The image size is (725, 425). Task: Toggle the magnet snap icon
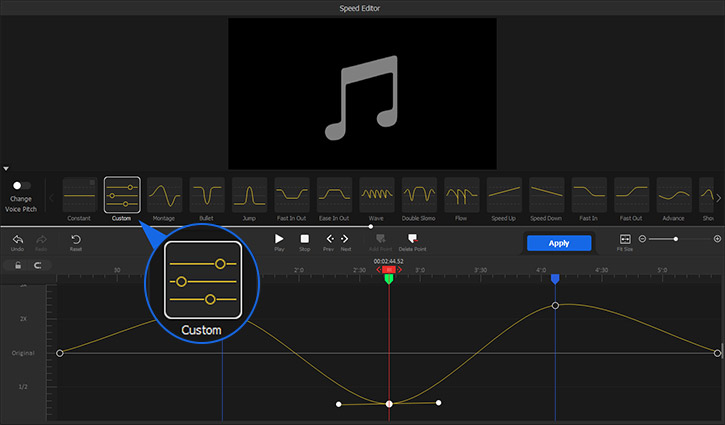click(38, 265)
